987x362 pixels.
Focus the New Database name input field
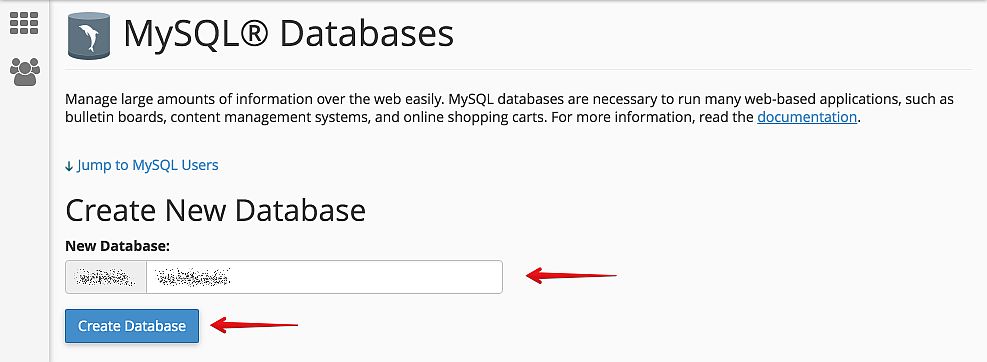pyautogui.click(x=324, y=277)
